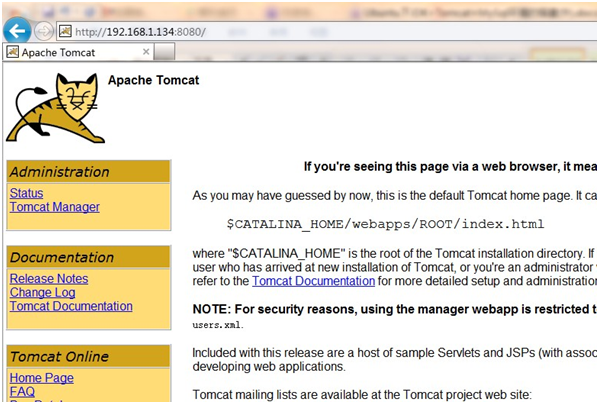Click the users.xml text

pyautogui.click(x=218, y=325)
